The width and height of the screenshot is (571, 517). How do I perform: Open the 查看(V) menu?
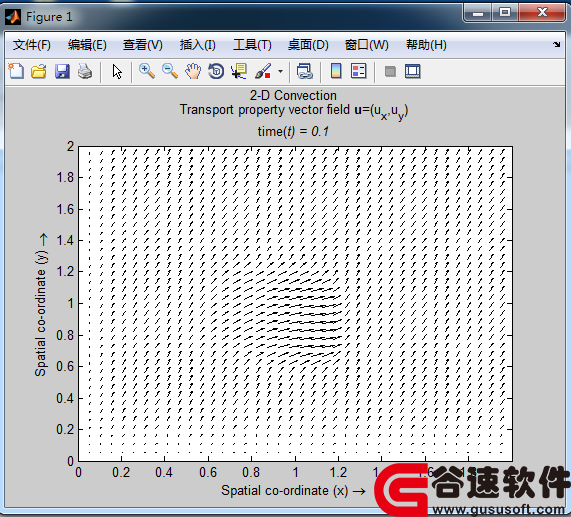click(x=143, y=45)
